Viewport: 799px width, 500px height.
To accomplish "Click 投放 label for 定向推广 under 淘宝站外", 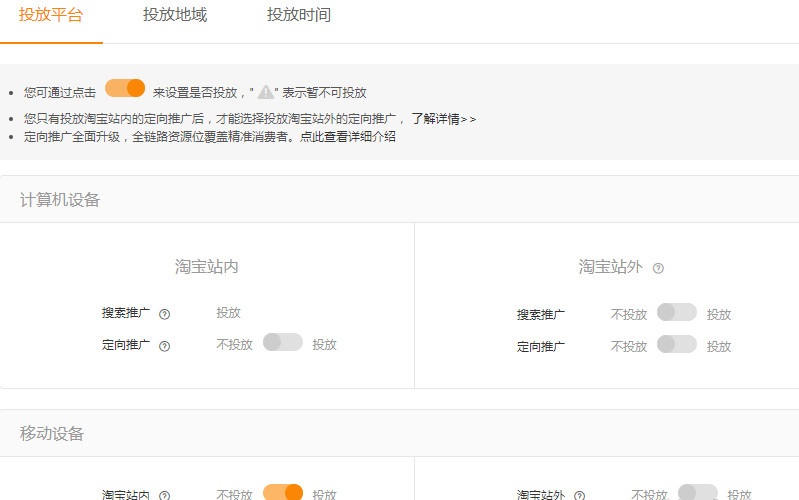I will point(718,347).
